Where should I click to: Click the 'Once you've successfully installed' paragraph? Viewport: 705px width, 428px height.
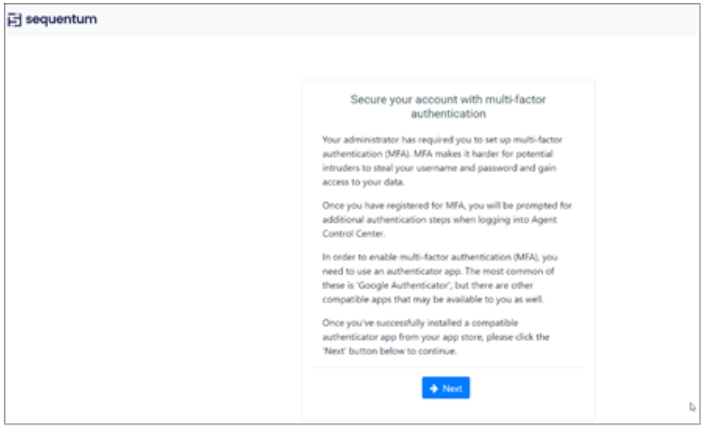pyautogui.click(x=446, y=334)
